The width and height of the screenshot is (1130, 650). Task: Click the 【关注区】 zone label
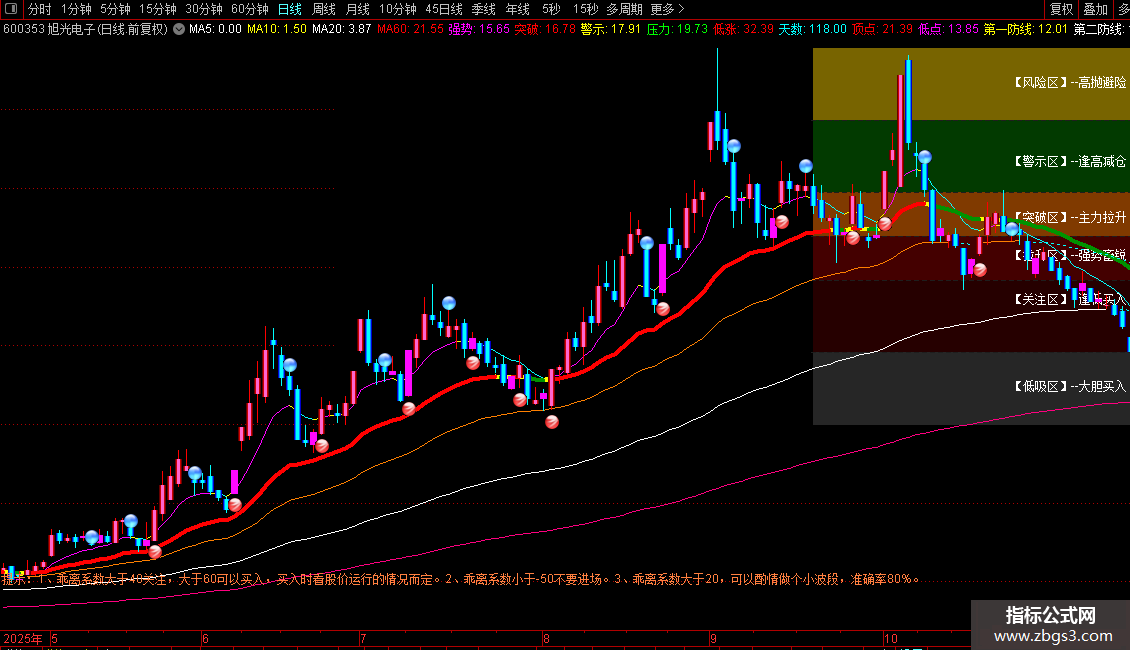tap(1041, 299)
